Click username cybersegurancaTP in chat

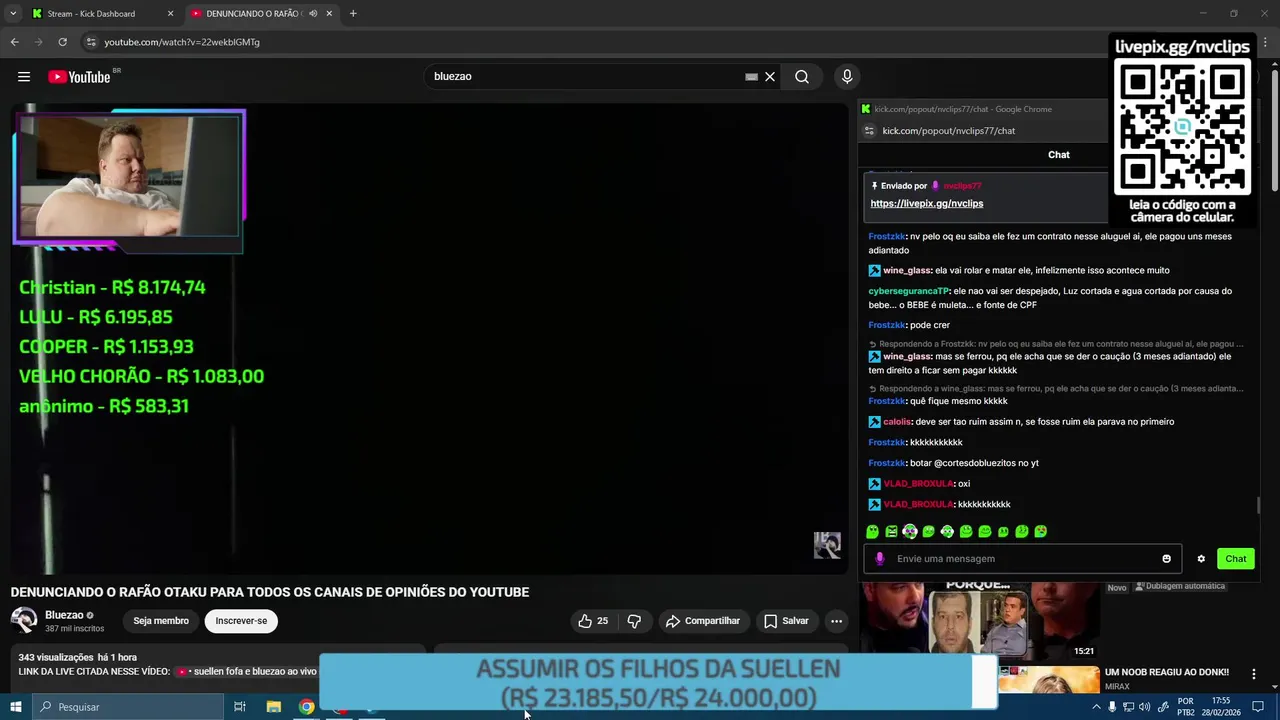click(909, 291)
